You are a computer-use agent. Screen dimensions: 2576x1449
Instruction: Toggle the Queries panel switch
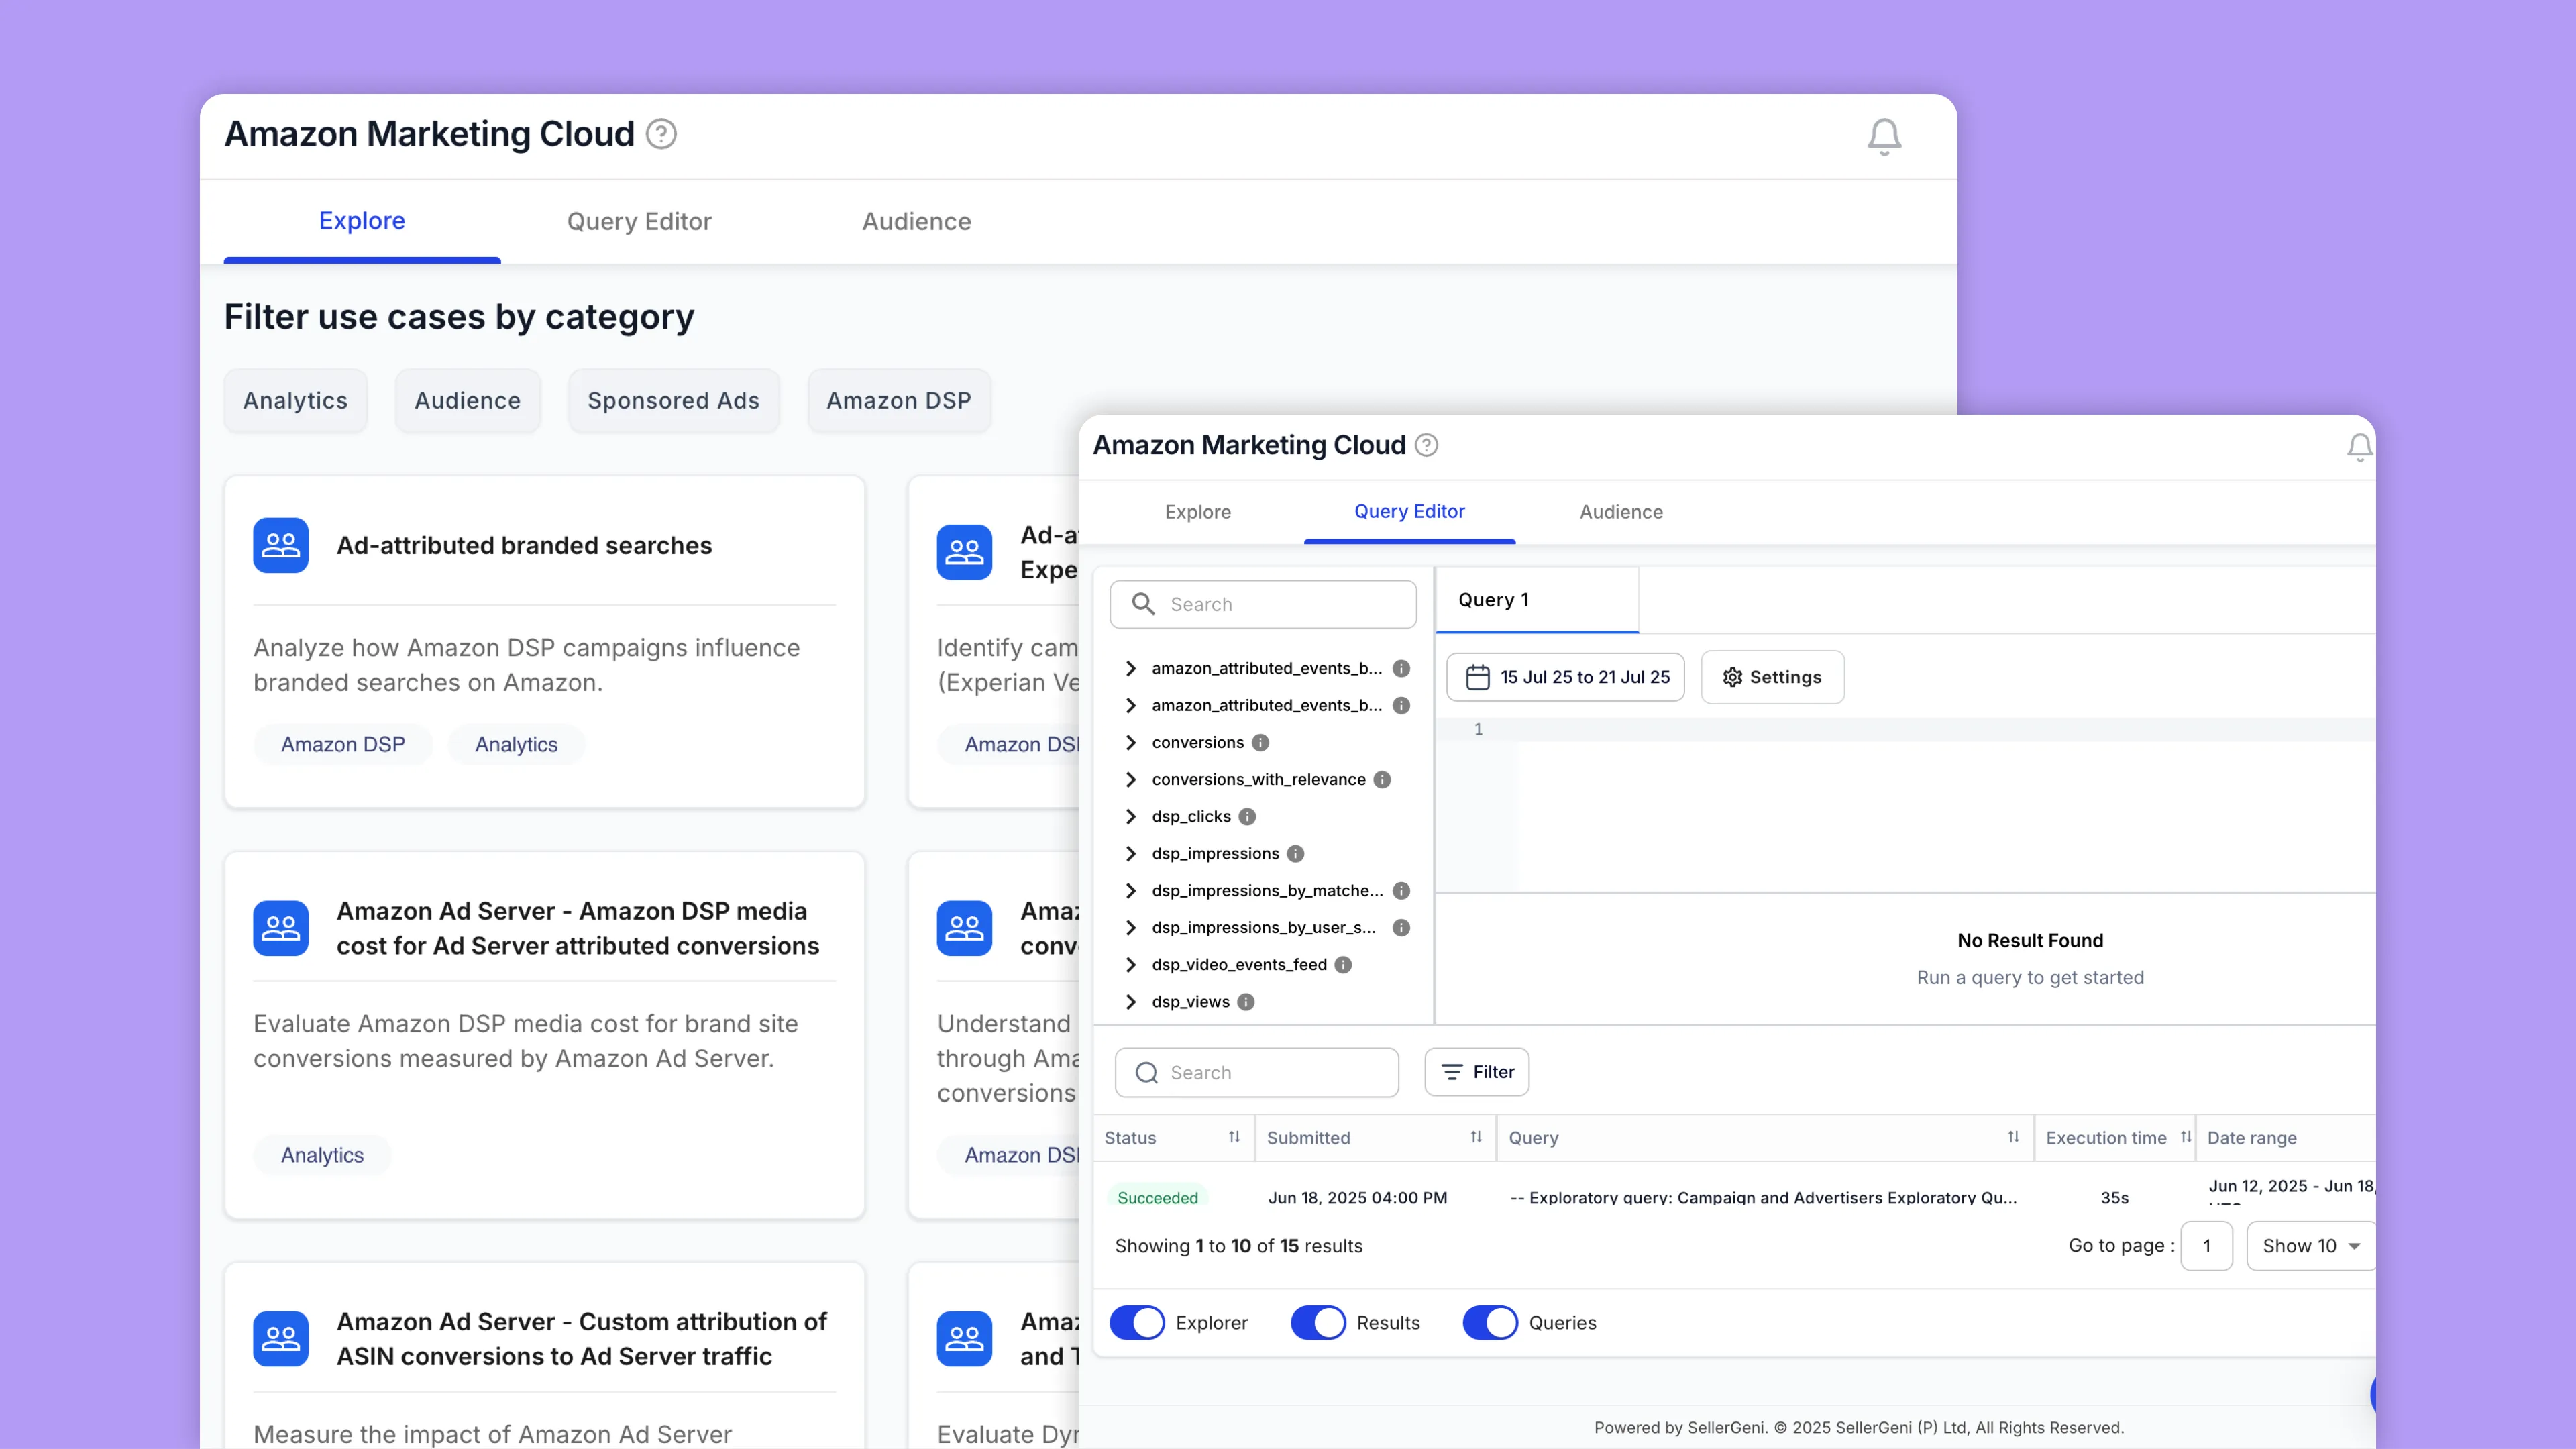(x=1490, y=1322)
